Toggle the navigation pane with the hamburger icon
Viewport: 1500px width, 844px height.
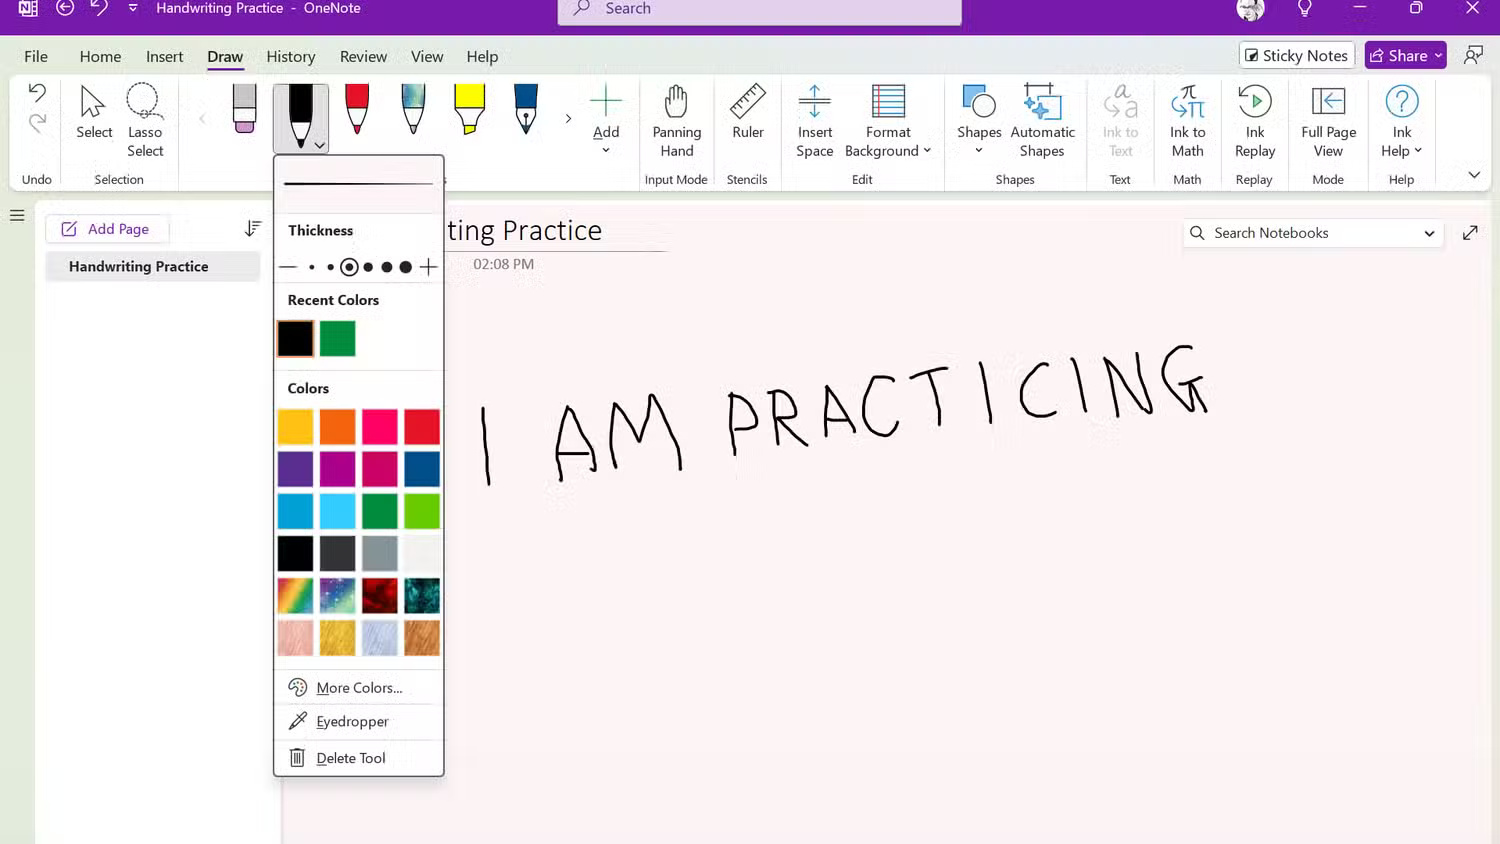[17, 214]
